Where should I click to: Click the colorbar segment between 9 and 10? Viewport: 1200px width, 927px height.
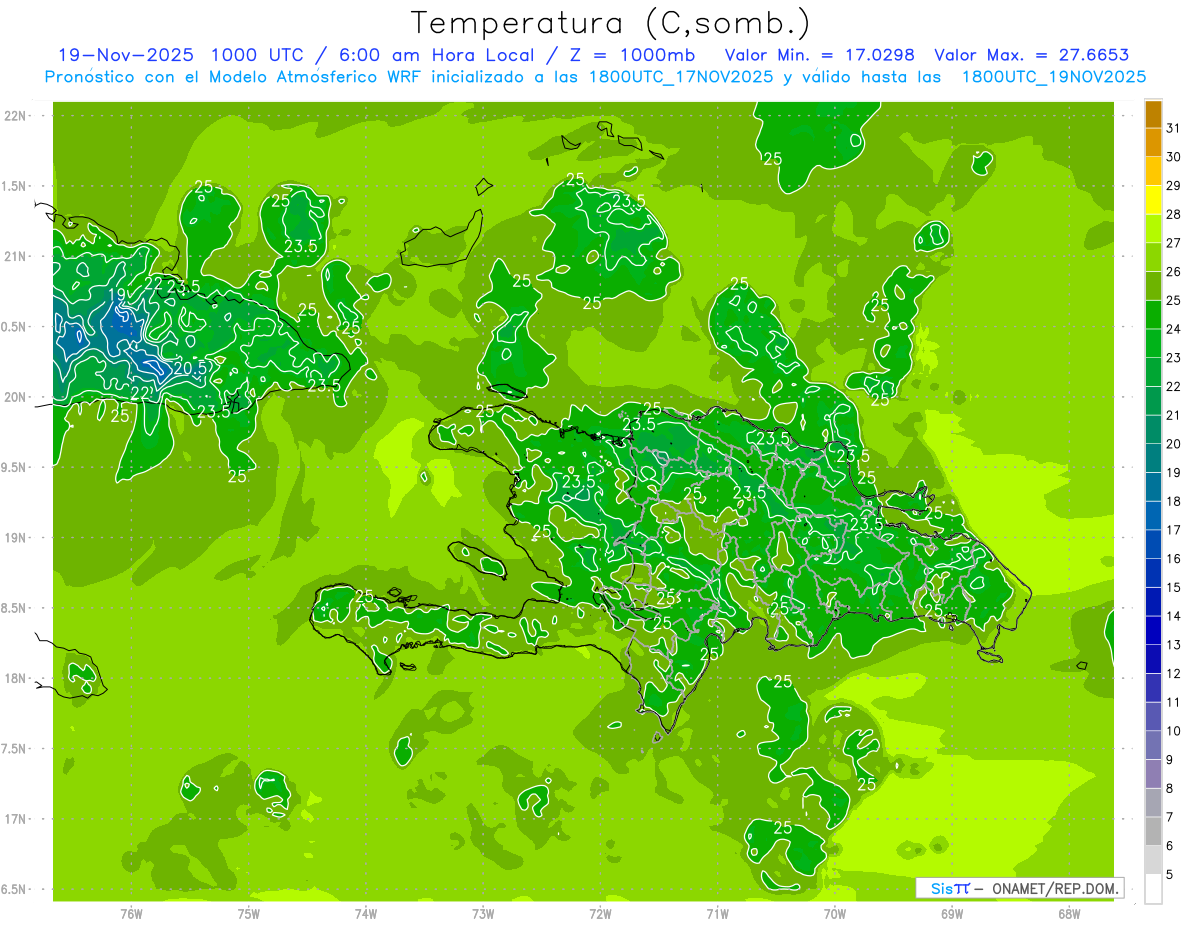[1153, 746]
